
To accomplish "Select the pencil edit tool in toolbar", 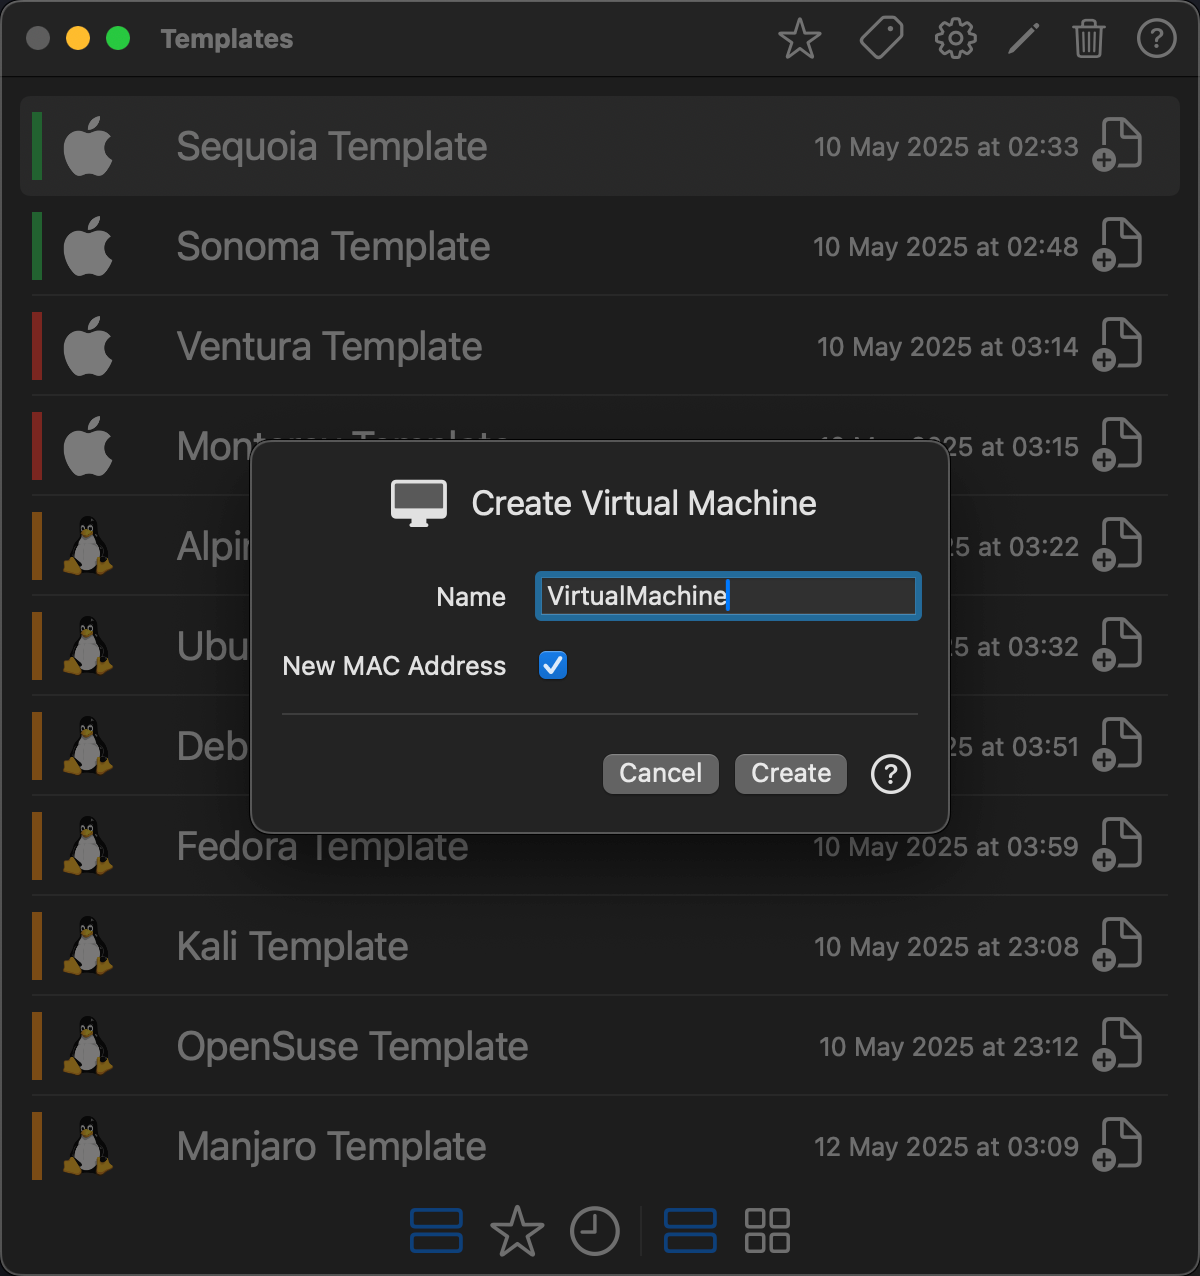I will click(1023, 38).
